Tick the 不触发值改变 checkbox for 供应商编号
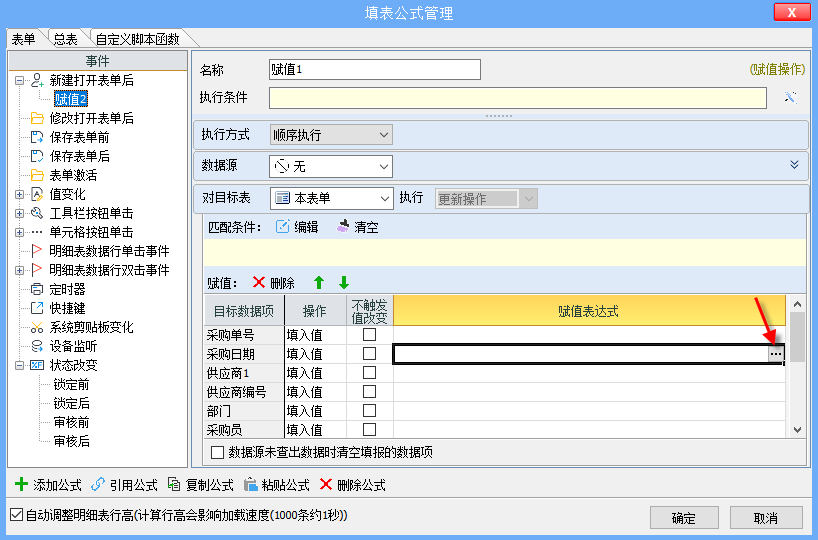Viewport: 818px width, 540px height. (x=369, y=392)
